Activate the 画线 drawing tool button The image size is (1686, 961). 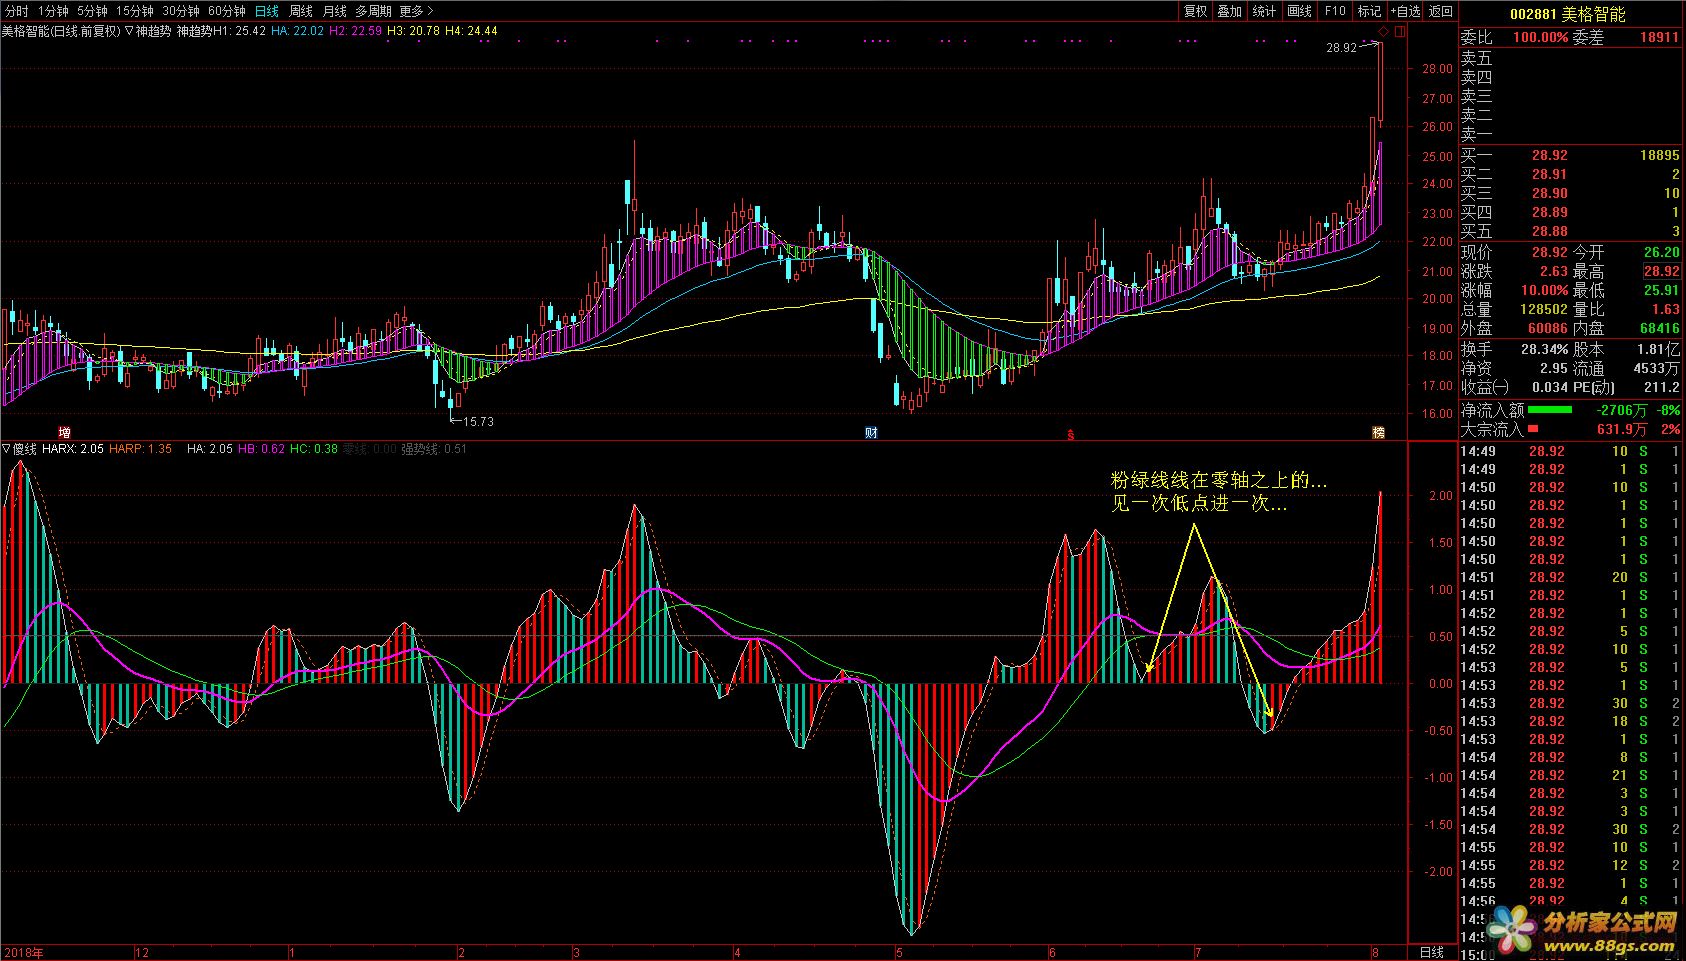[1300, 11]
